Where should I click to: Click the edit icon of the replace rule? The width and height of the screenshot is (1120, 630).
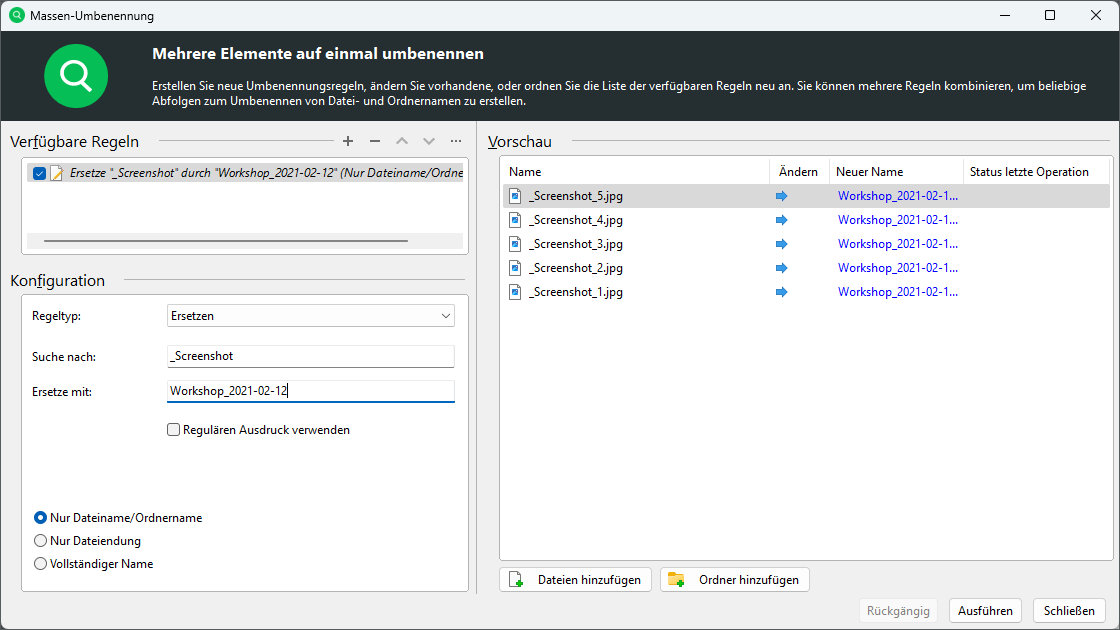pos(57,173)
